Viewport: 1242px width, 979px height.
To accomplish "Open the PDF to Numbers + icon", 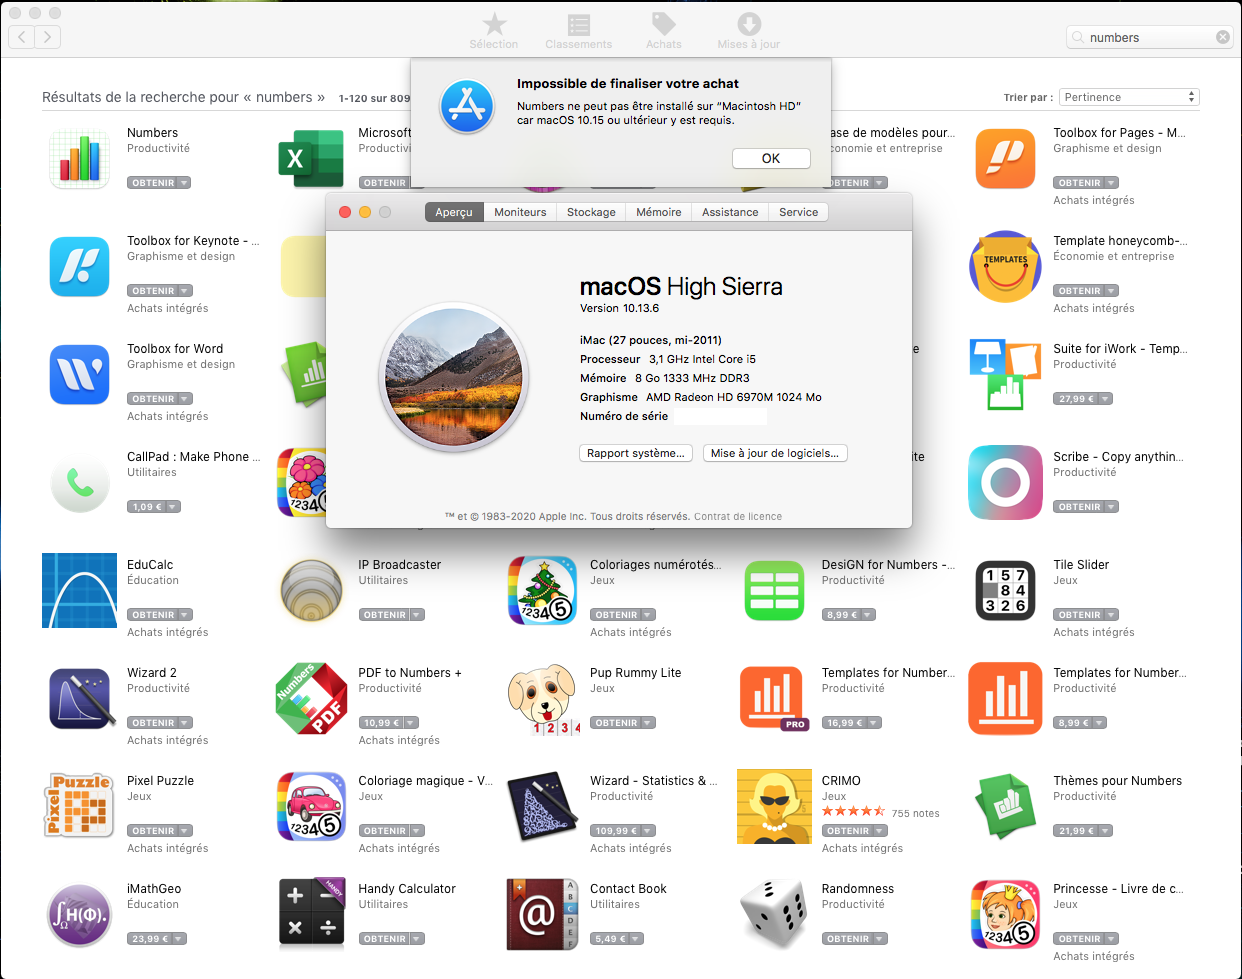I will pyautogui.click(x=311, y=698).
